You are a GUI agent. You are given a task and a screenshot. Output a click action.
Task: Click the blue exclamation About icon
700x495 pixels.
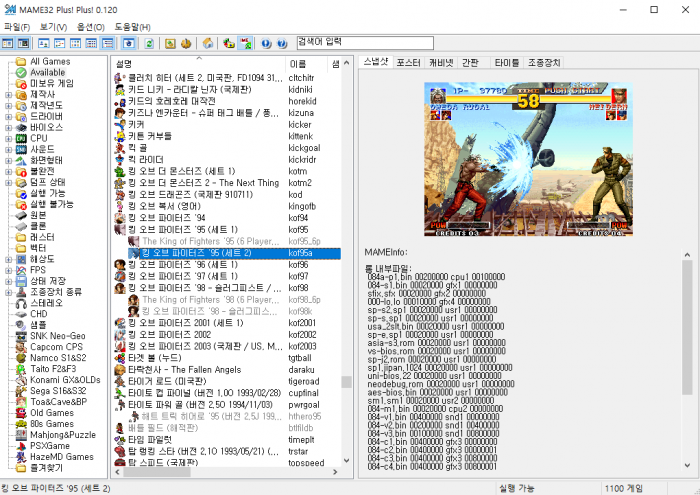266,43
